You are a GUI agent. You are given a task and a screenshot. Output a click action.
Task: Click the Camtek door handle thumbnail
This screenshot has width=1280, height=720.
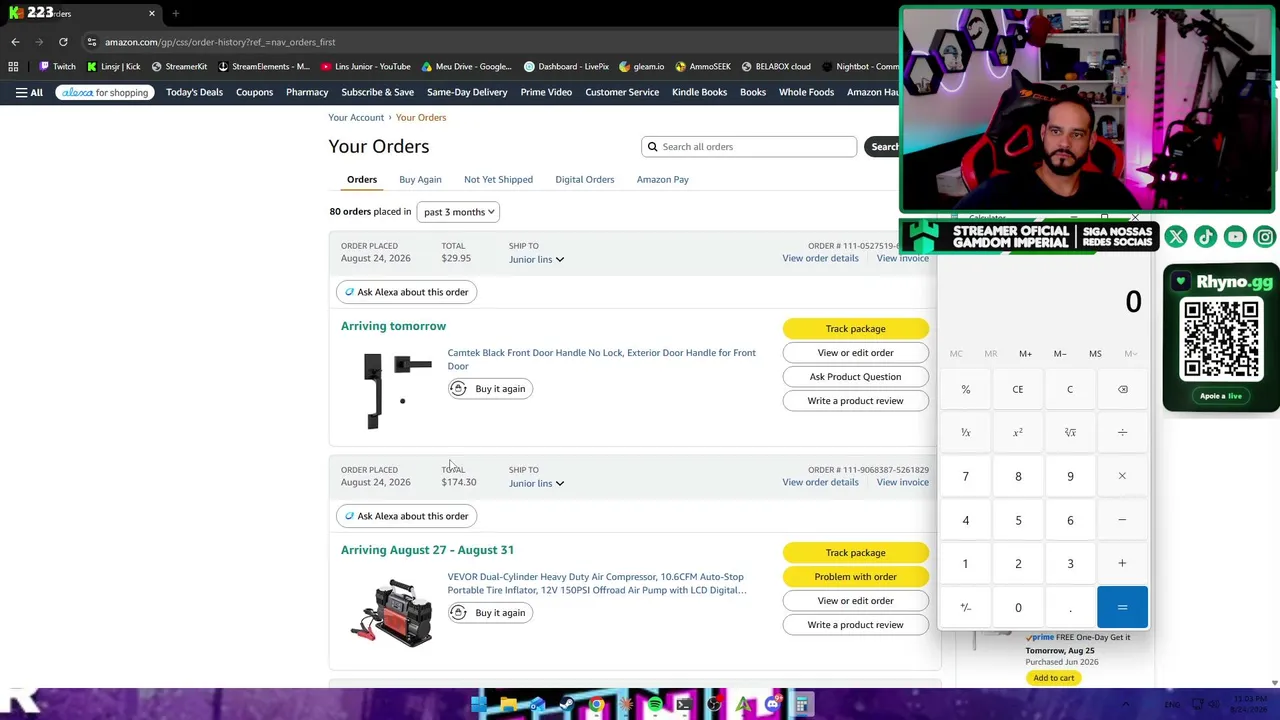coord(396,390)
